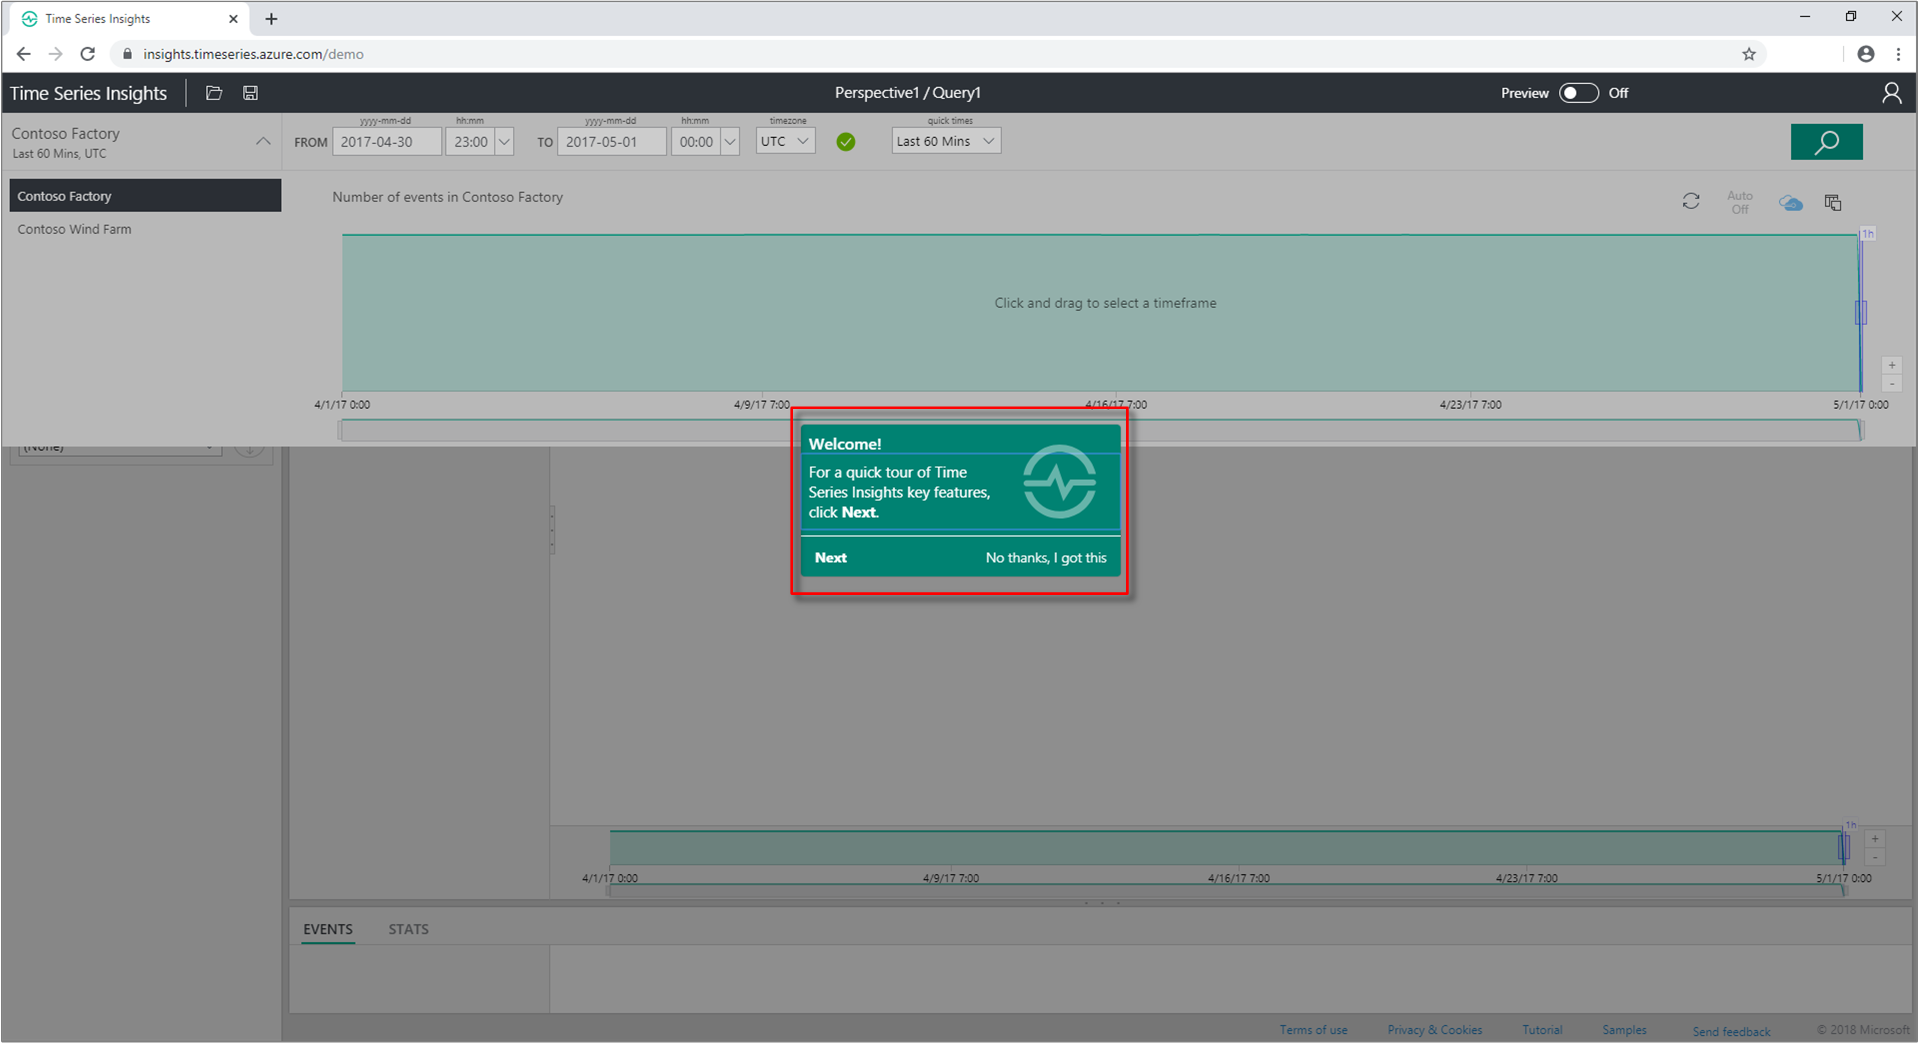This screenshot has width=1919, height=1043.
Task: Collapse the Contoso Factory environment panel chevron
Action: click(x=263, y=142)
